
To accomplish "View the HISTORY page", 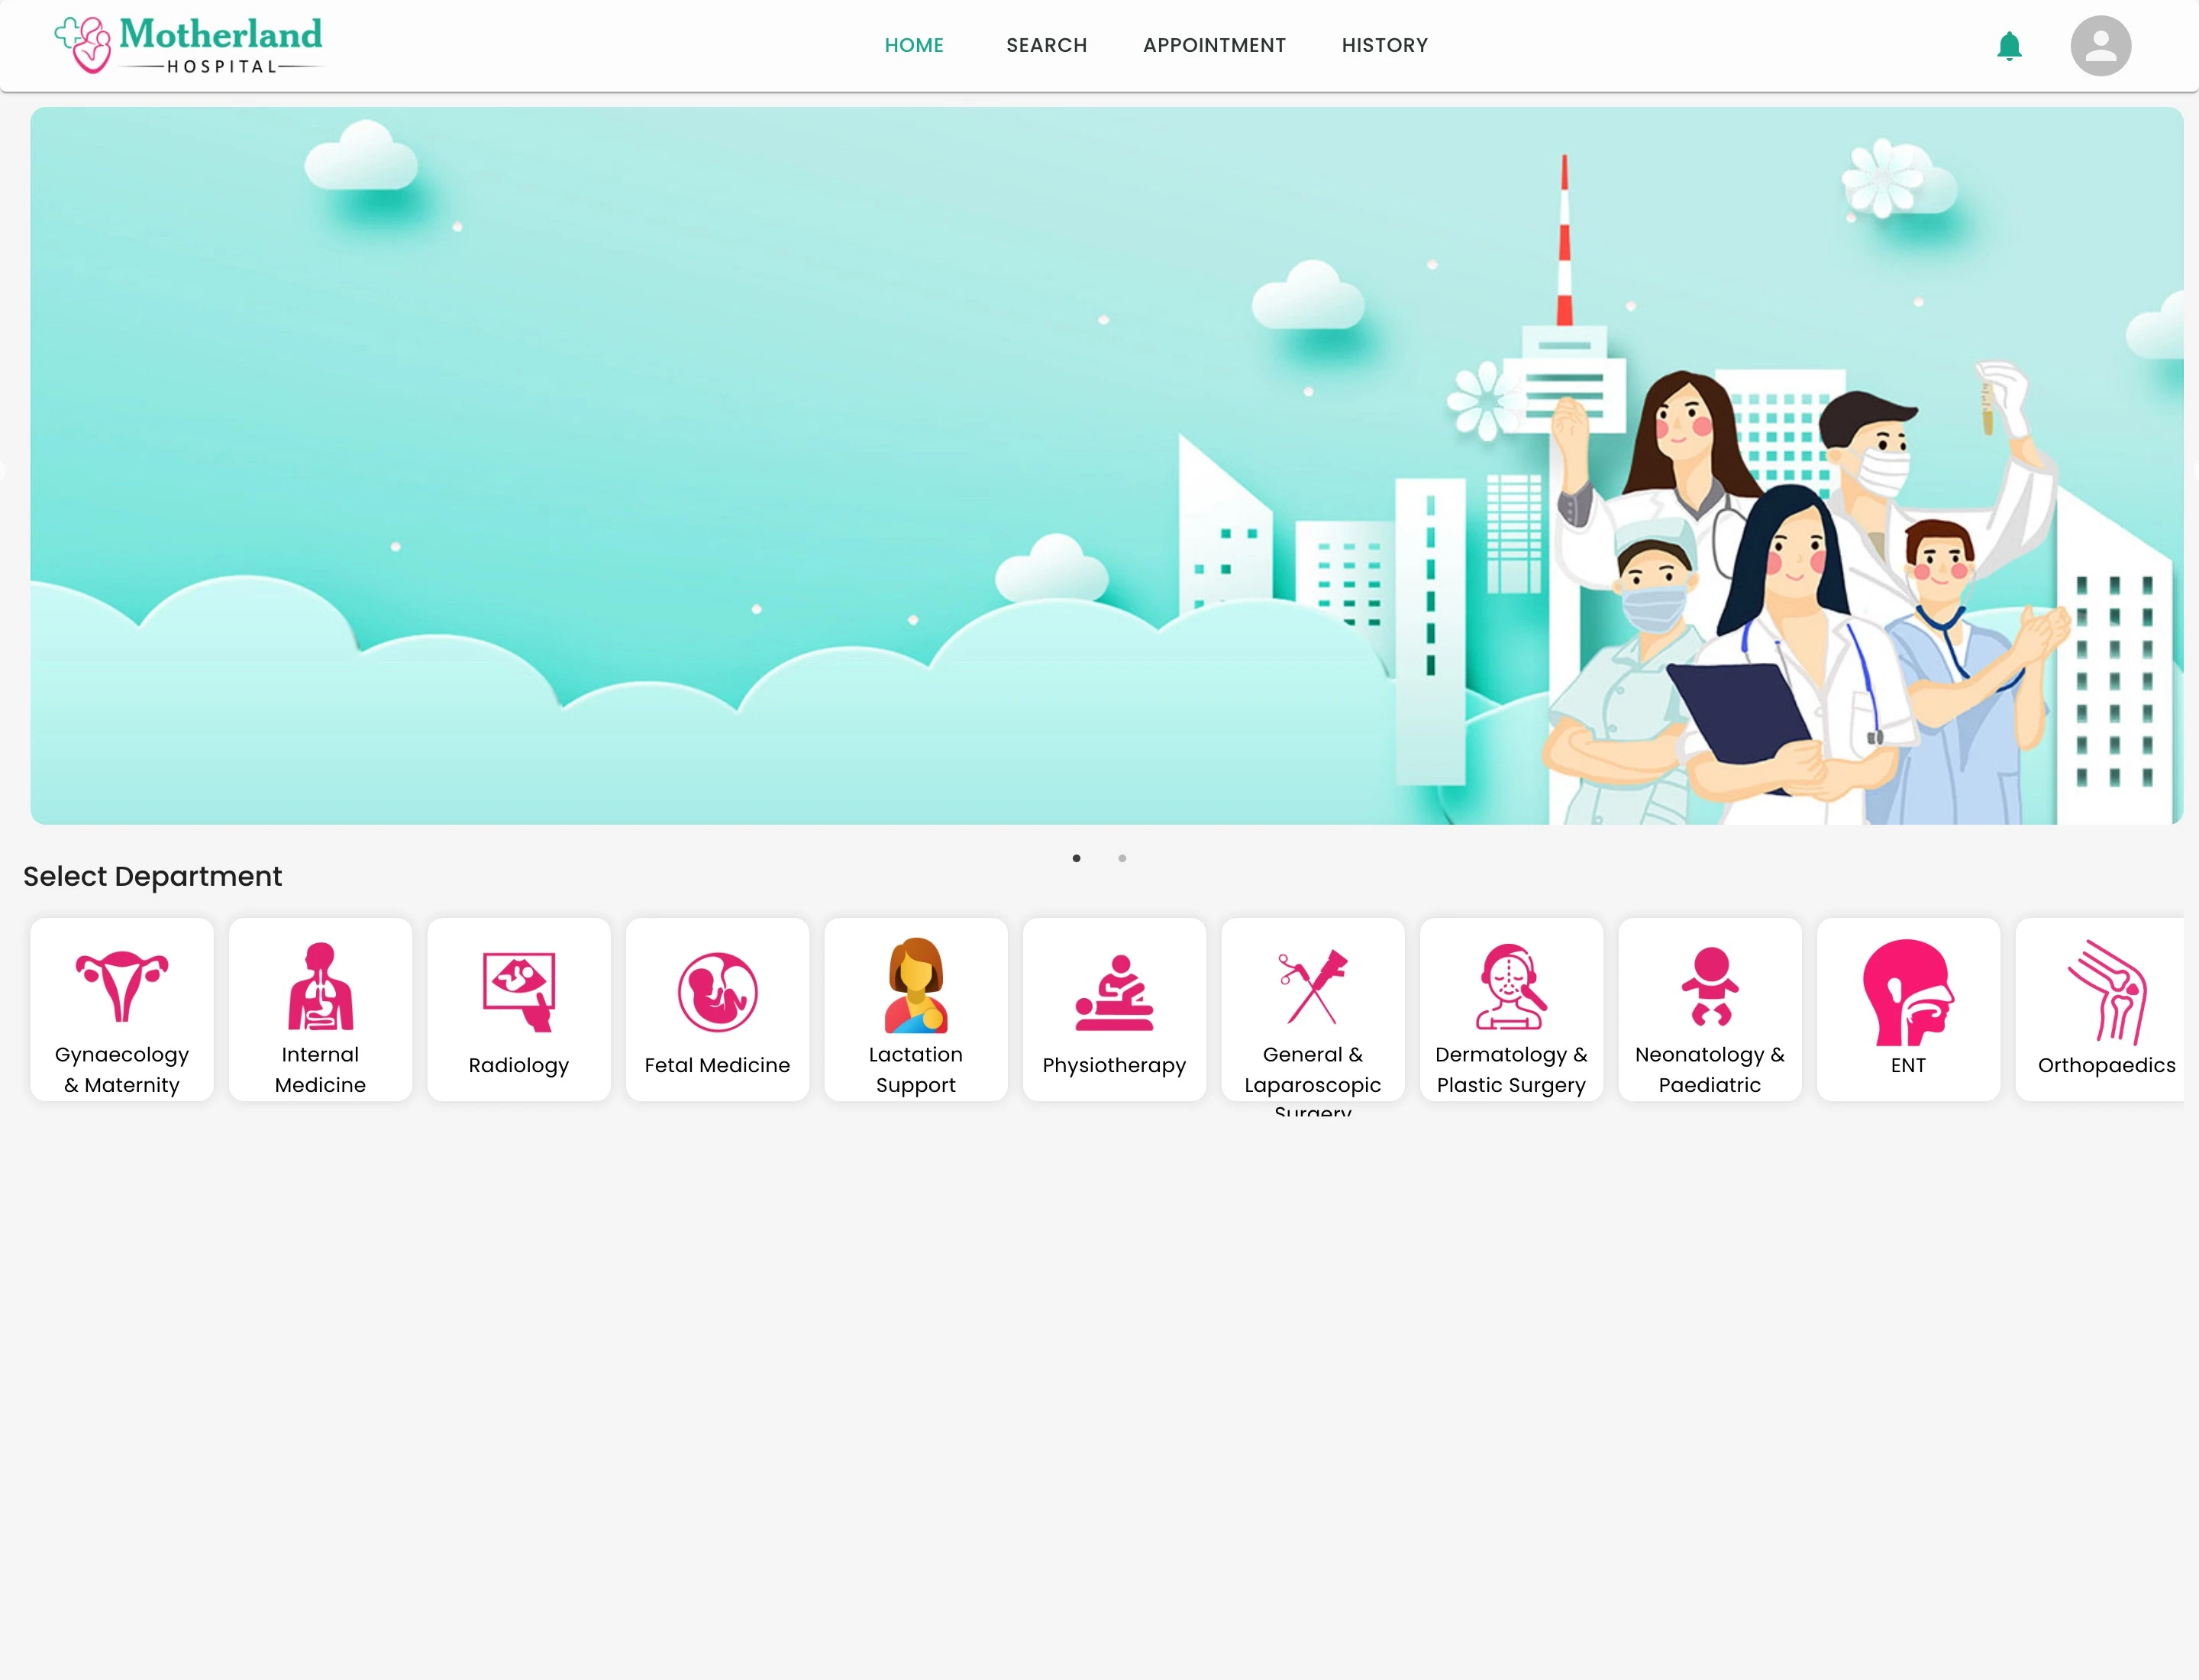I will click(1384, 46).
